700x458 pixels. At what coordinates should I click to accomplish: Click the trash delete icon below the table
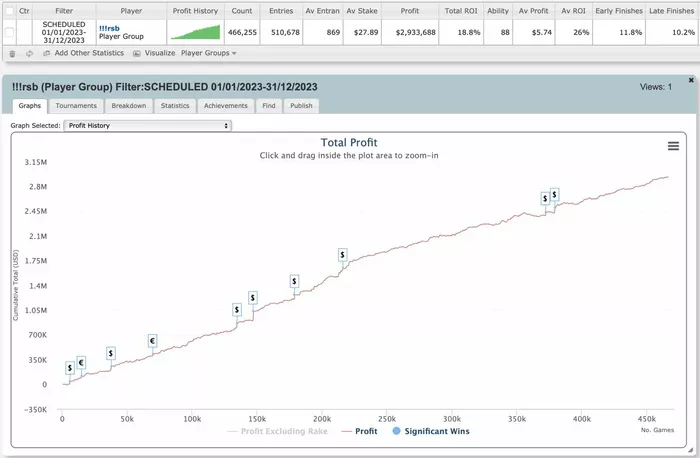[12, 54]
